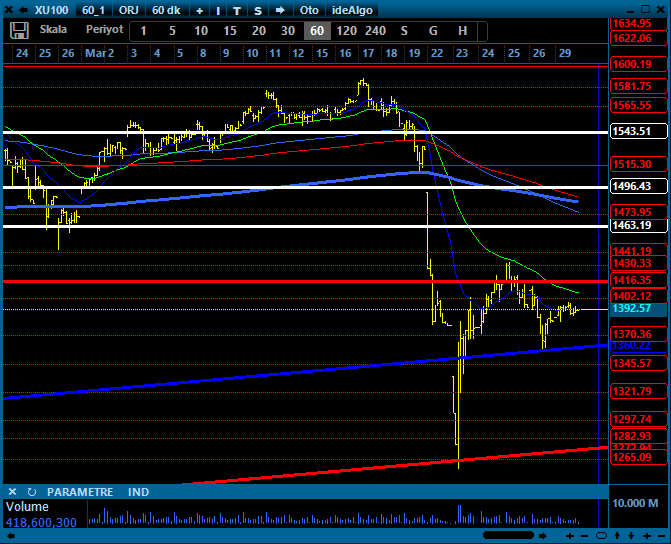The height and width of the screenshot is (544, 671).
Task: Click the Volume value 418,600,300
Action: pos(41,522)
